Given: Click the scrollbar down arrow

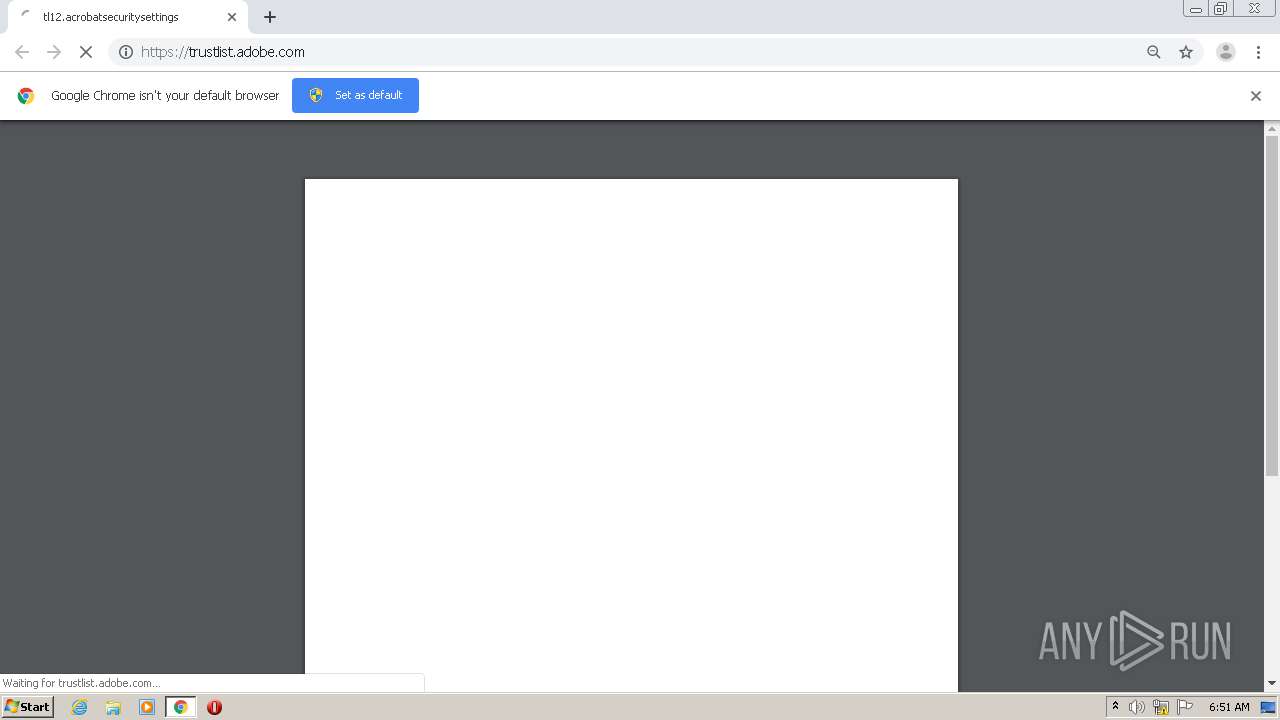Looking at the screenshot, I should pyautogui.click(x=1272, y=683).
